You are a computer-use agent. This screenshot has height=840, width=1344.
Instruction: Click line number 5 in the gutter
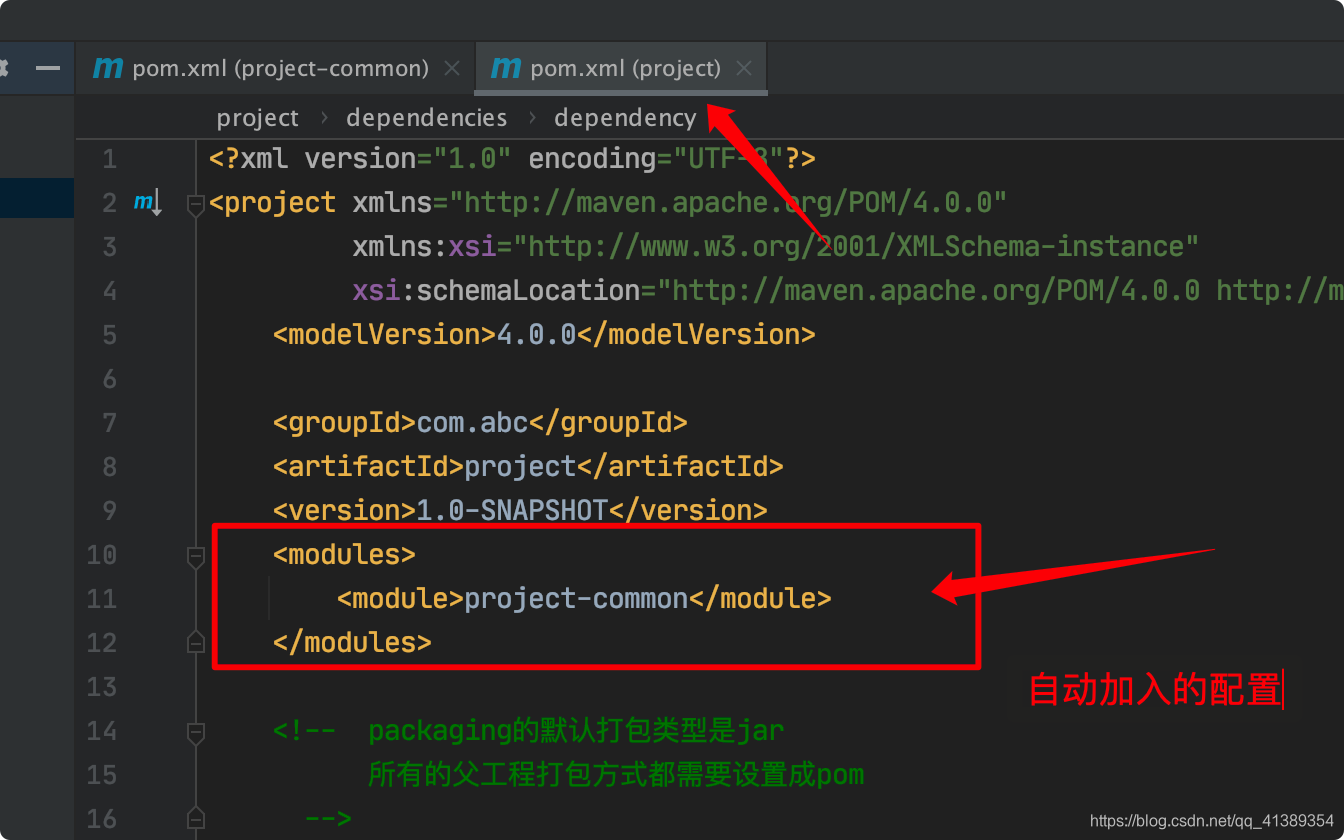pyautogui.click(x=109, y=335)
